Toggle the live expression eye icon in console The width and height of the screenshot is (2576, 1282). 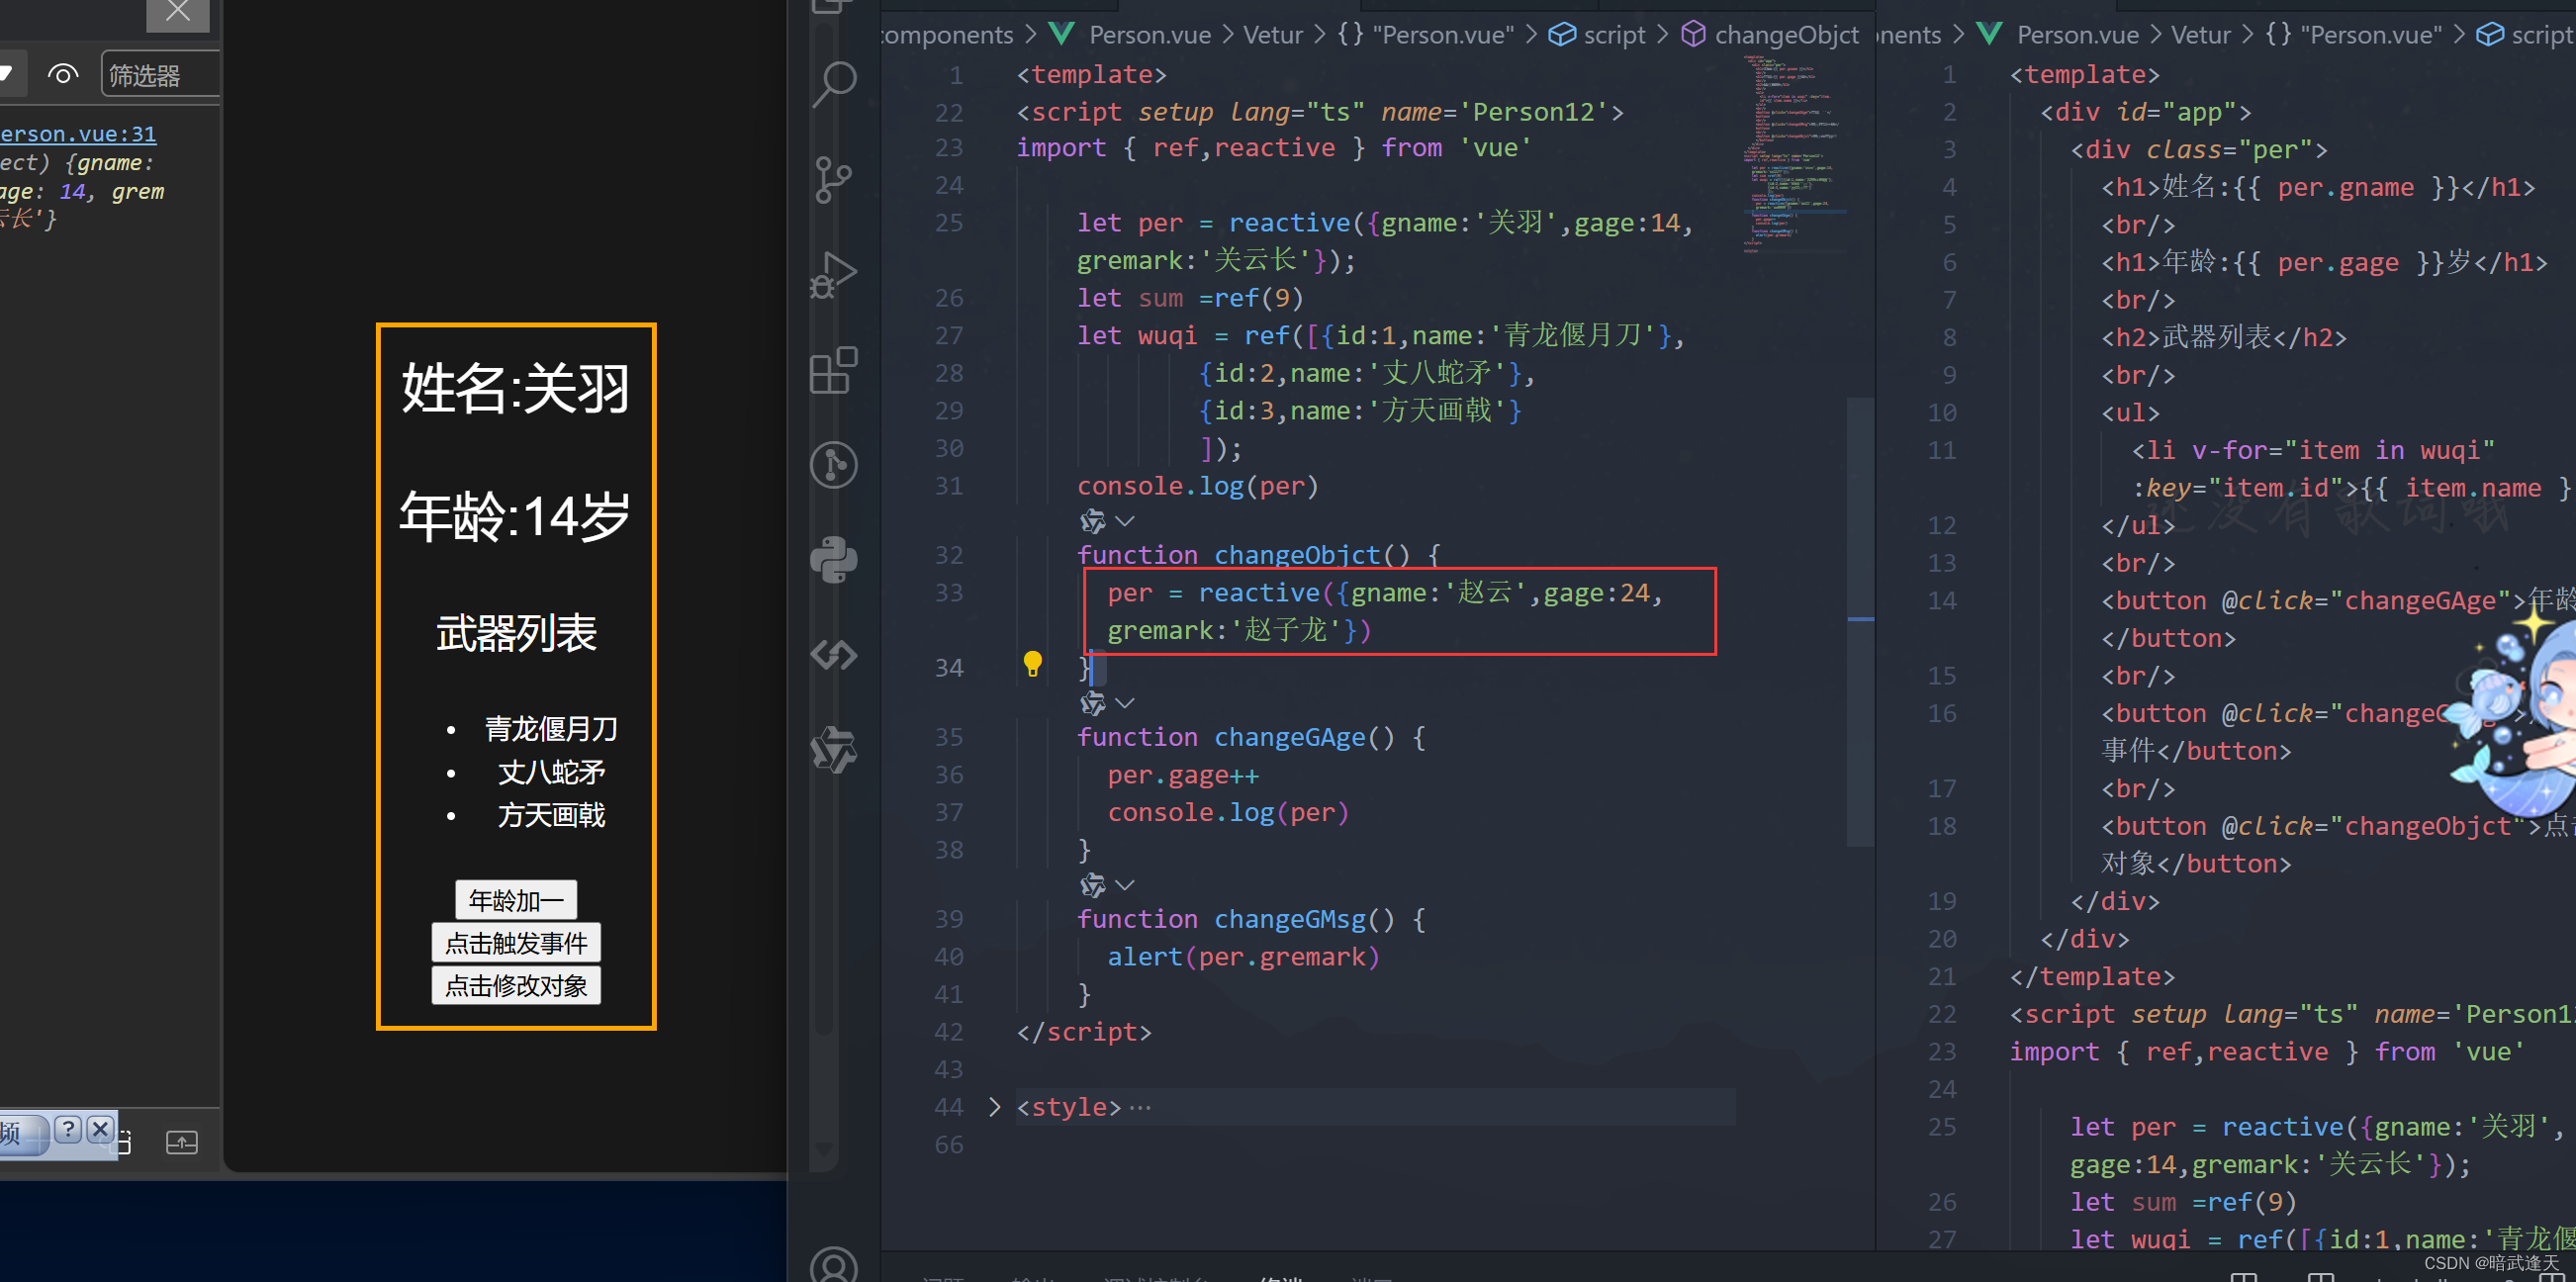pyautogui.click(x=63, y=75)
